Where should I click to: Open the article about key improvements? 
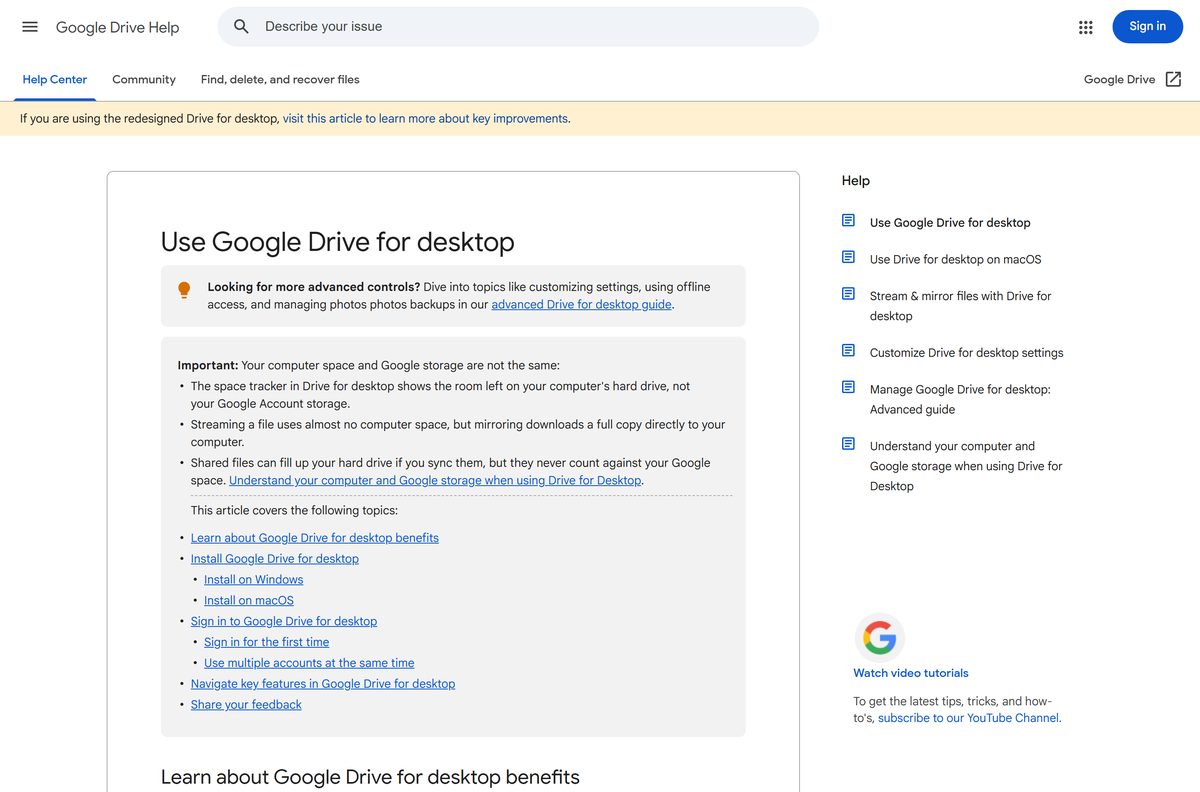coord(425,118)
